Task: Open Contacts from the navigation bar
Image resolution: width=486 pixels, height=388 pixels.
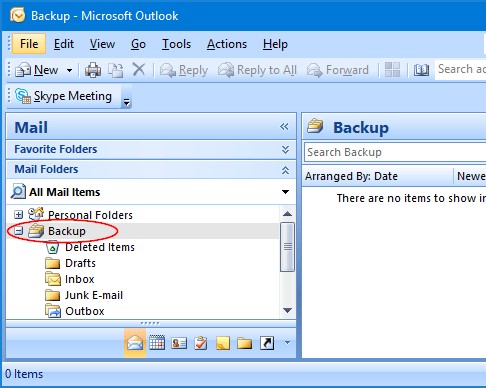Action: pyautogui.click(x=179, y=343)
